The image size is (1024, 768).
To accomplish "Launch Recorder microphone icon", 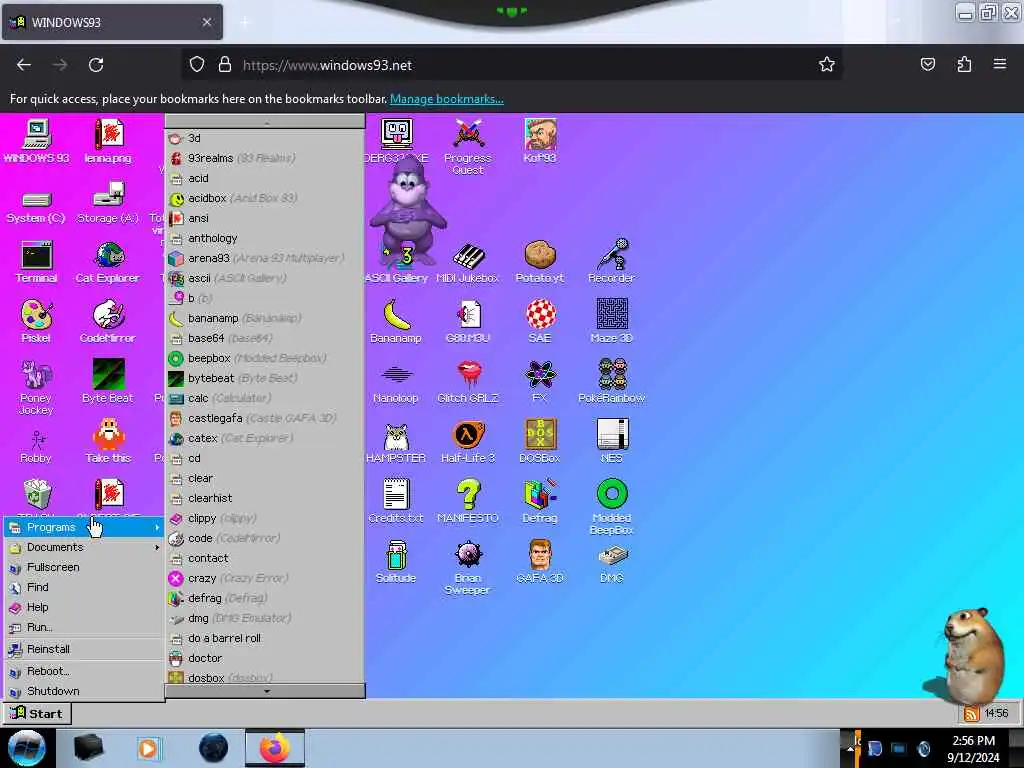I will click(611, 261).
